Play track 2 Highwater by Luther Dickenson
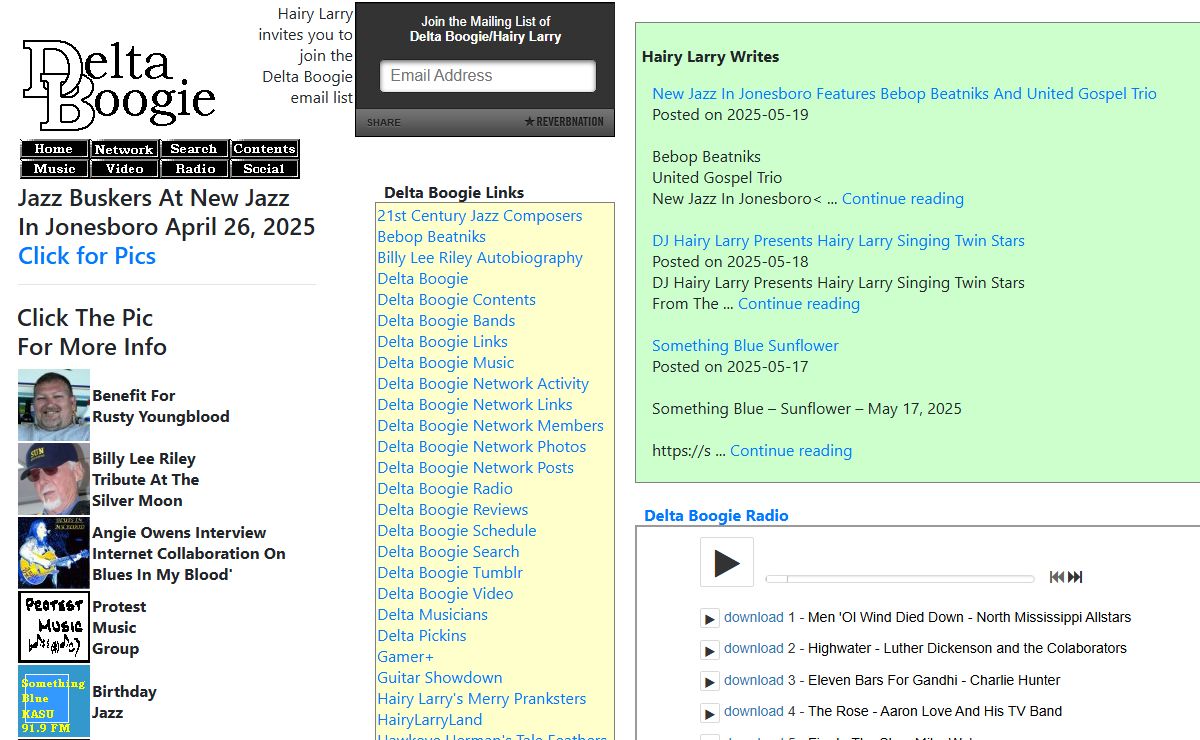Viewport: 1200px width, 740px height. click(x=710, y=650)
